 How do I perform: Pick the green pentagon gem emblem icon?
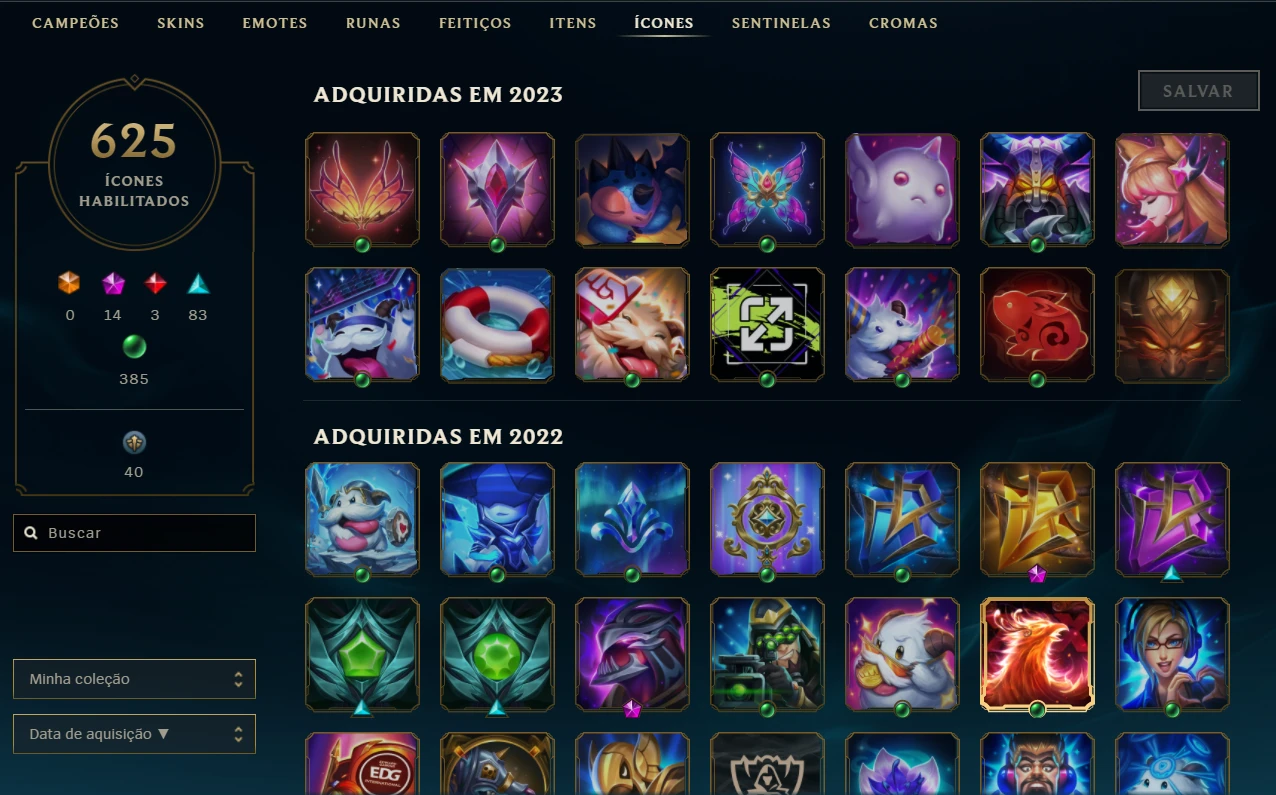point(362,654)
